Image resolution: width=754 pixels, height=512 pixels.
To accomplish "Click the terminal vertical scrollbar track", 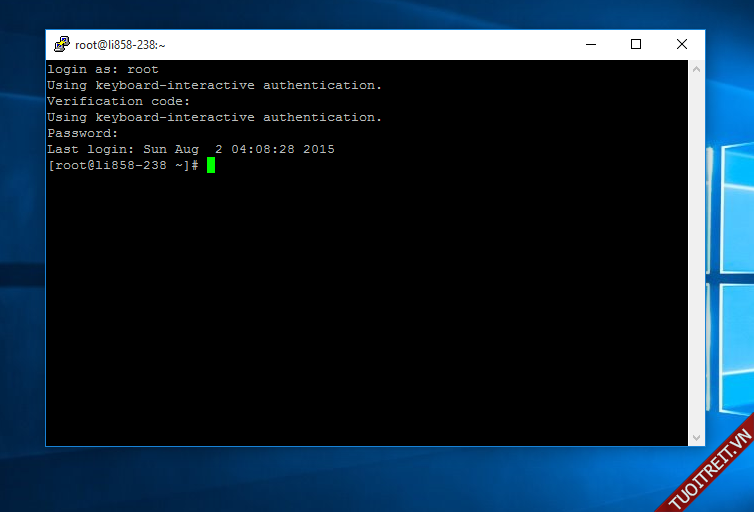I will point(697,250).
